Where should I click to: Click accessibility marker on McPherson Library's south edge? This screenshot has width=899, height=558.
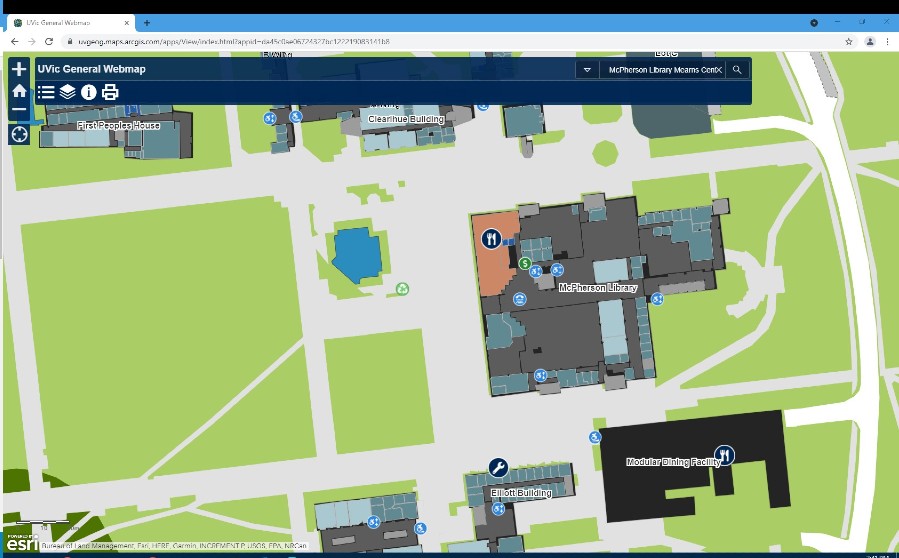(541, 376)
